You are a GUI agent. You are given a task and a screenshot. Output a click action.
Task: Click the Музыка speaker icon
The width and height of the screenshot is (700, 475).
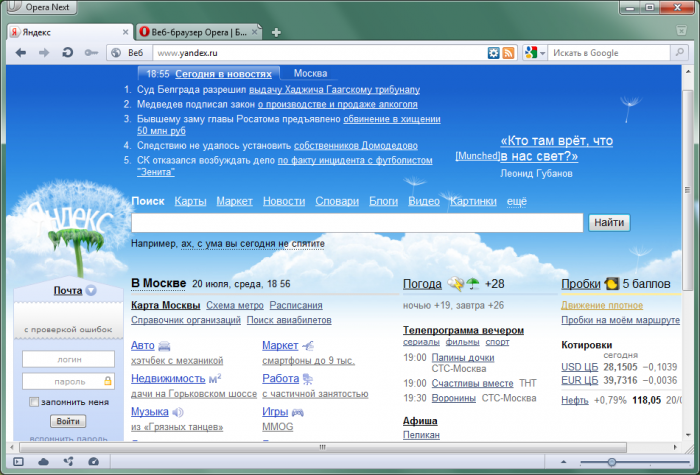click(178, 412)
